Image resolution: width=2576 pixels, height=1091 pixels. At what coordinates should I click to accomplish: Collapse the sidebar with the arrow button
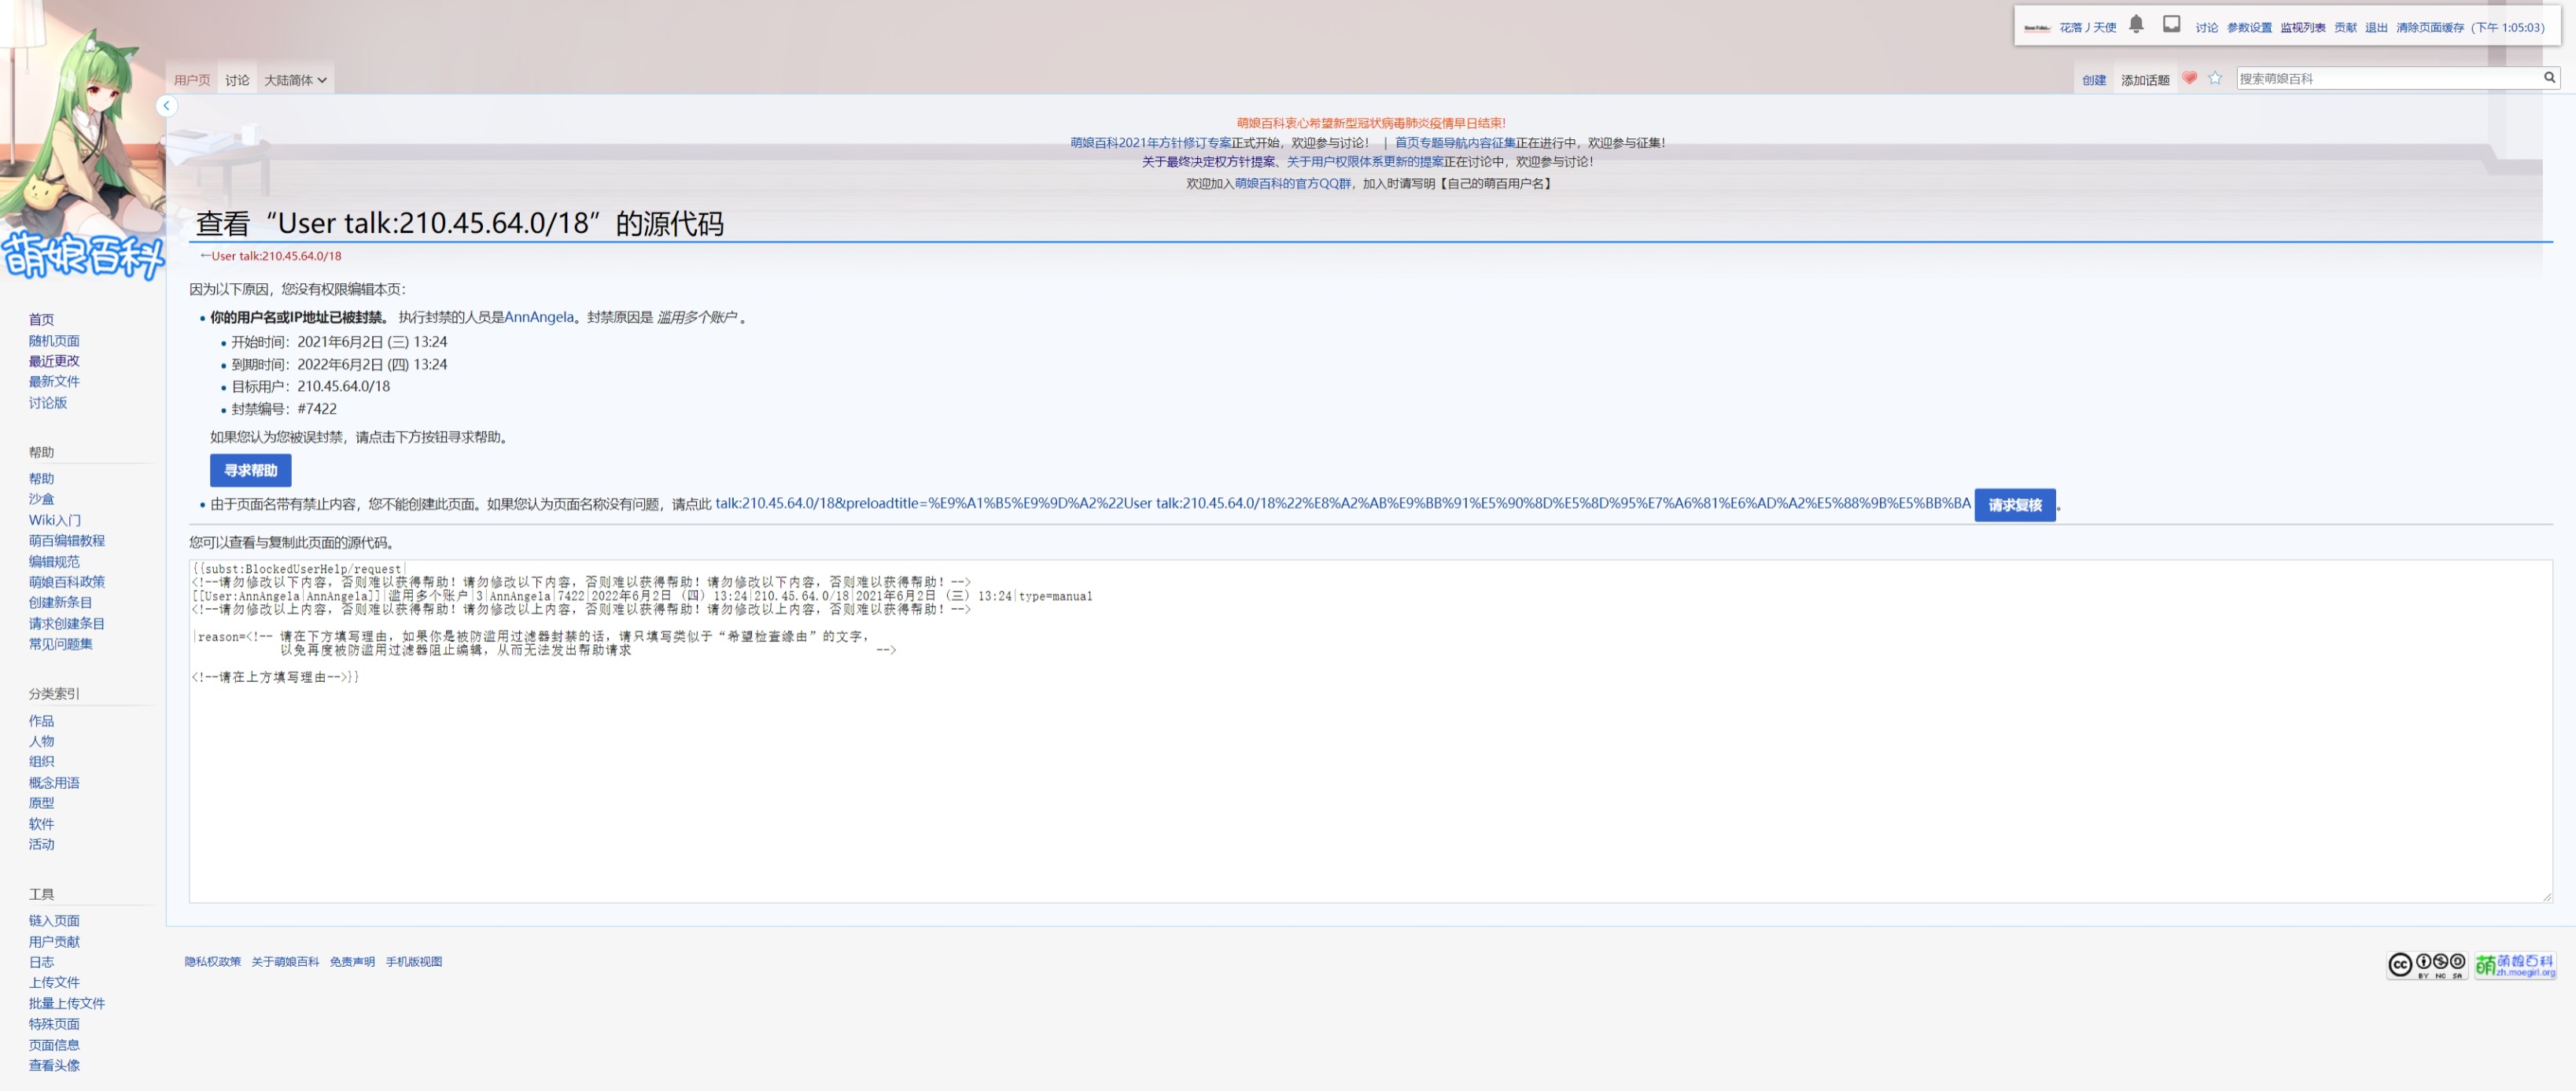167,106
